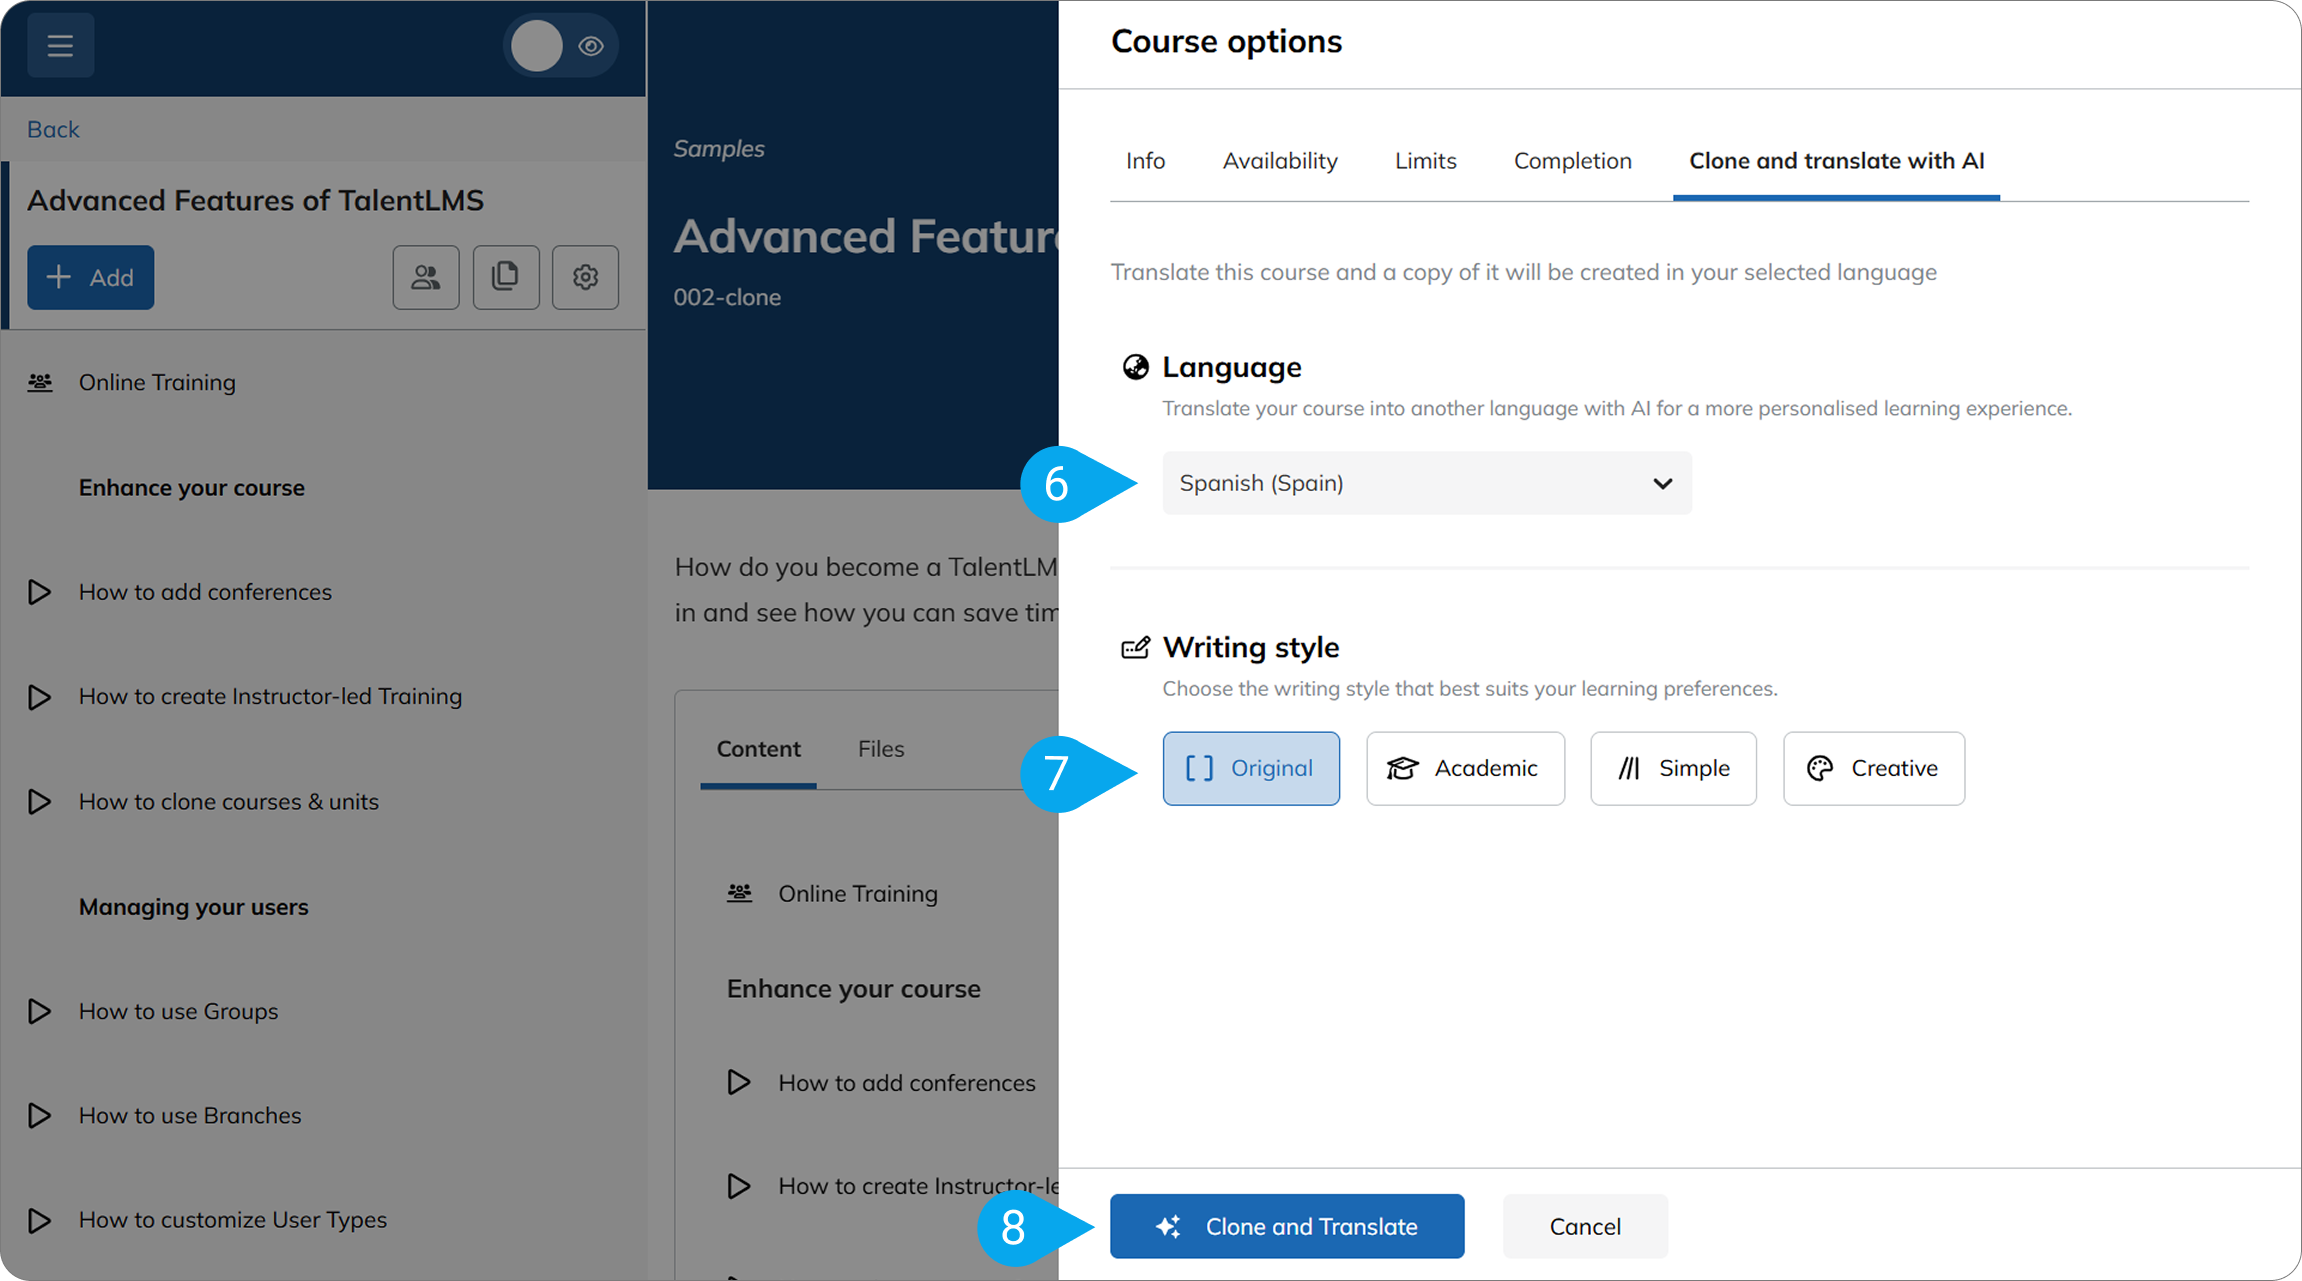Image resolution: width=2302 pixels, height=1281 pixels.
Task: Click play icon beside How to customize User Types
Action: point(39,1220)
